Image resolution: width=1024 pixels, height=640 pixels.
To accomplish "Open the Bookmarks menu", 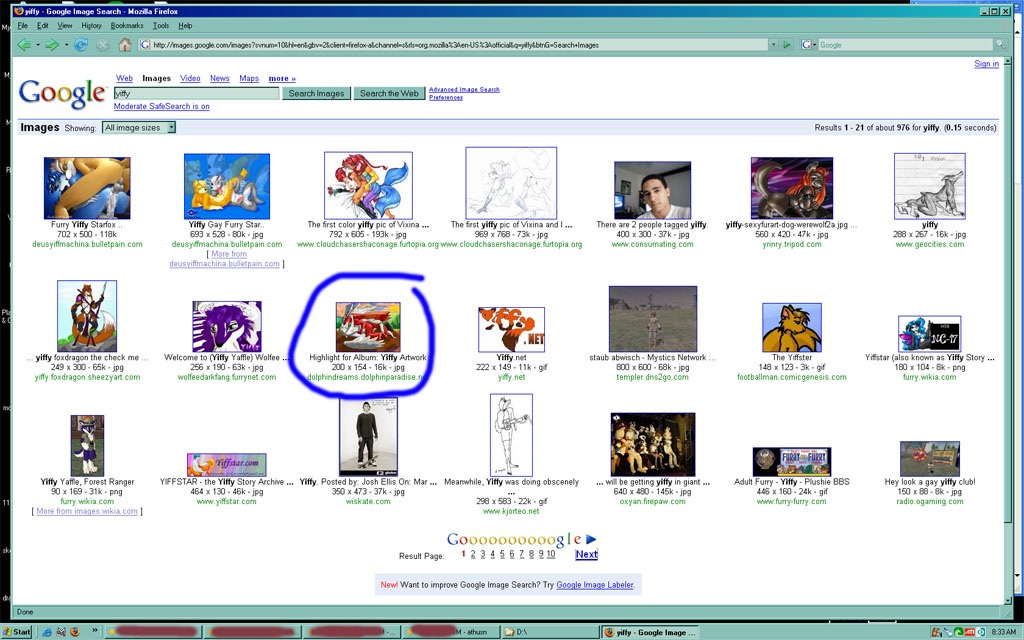I will (127, 25).
